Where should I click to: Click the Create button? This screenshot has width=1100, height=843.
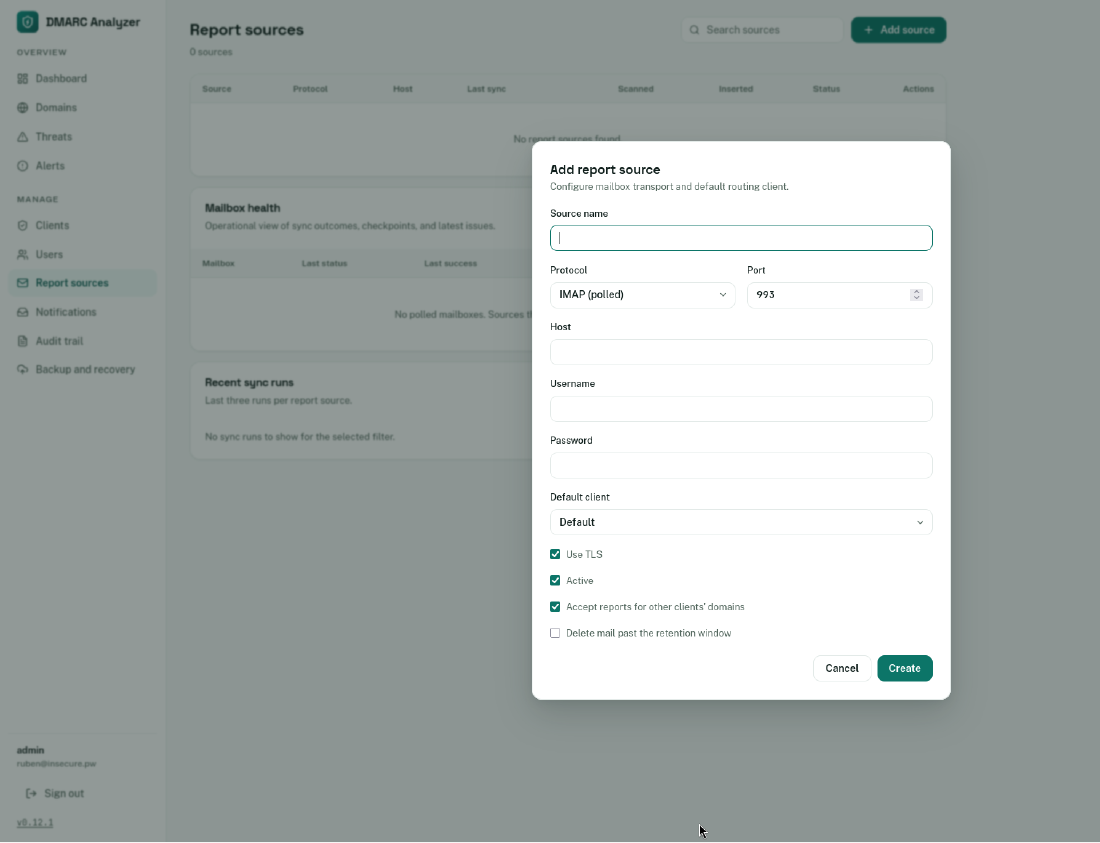tap(905, 669)
